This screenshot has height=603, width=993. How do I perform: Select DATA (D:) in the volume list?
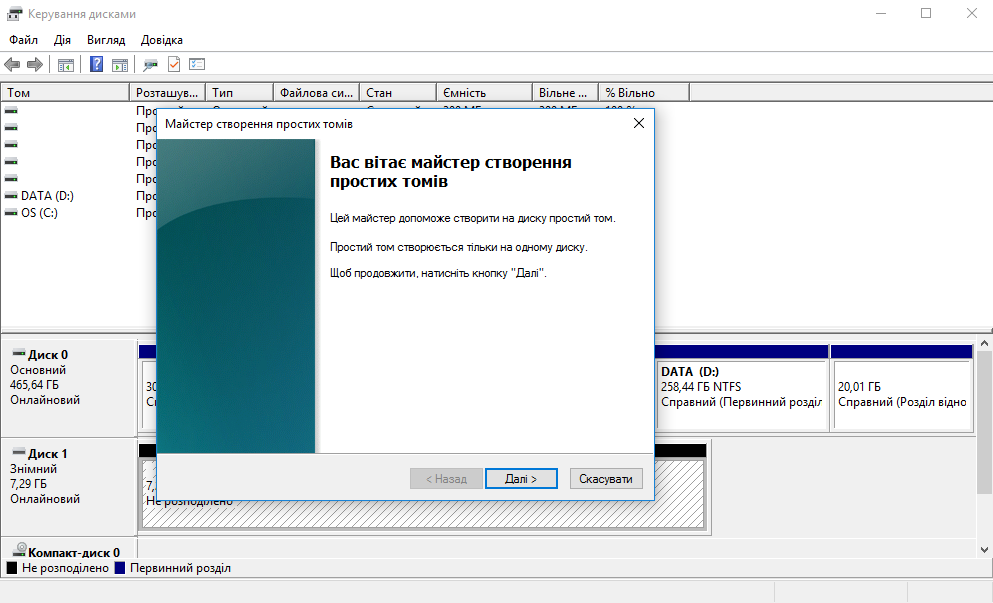click(x=47, y=196)
